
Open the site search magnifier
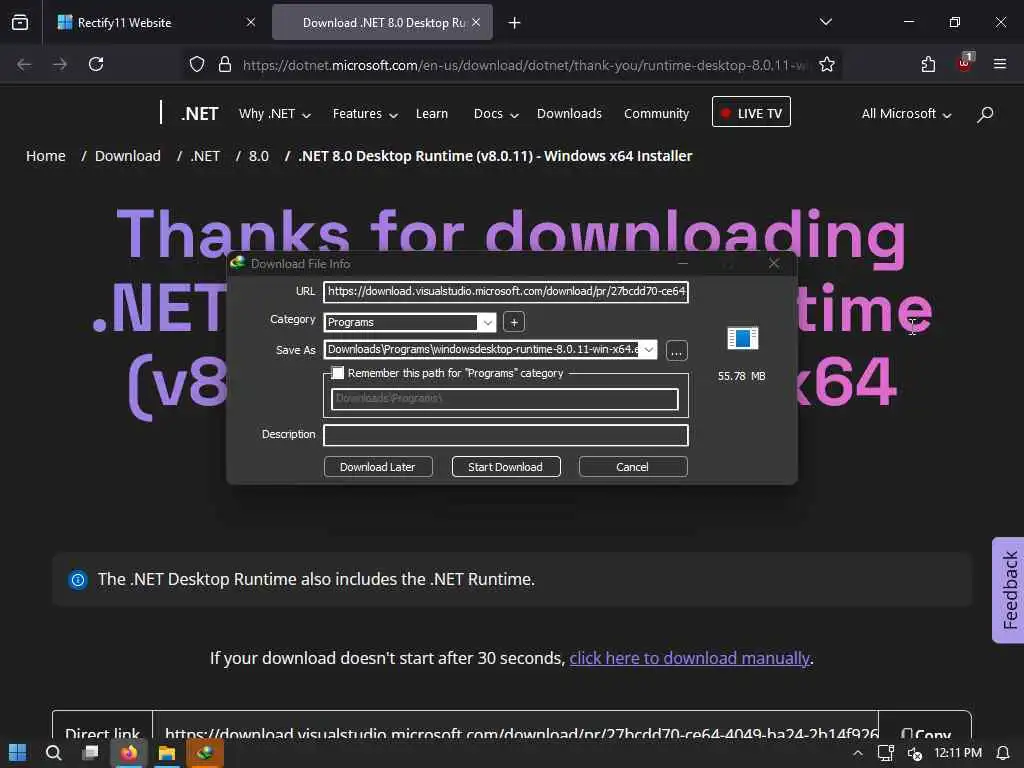[985, 114]
